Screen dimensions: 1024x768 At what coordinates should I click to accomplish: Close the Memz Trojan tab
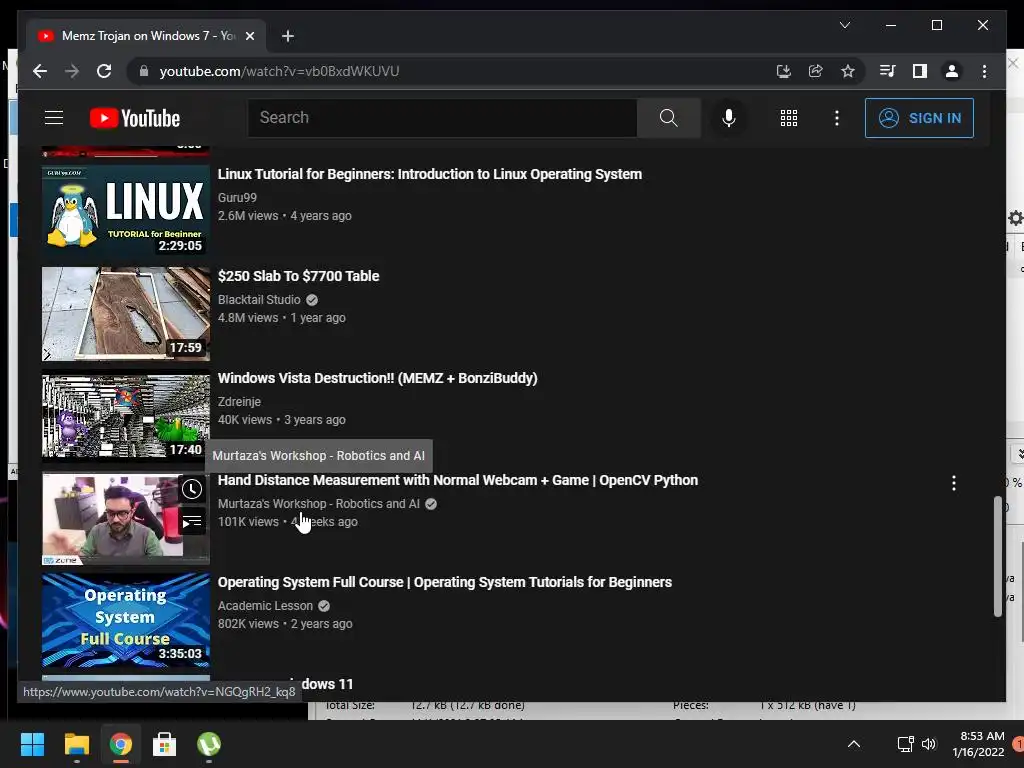point(249,37)
